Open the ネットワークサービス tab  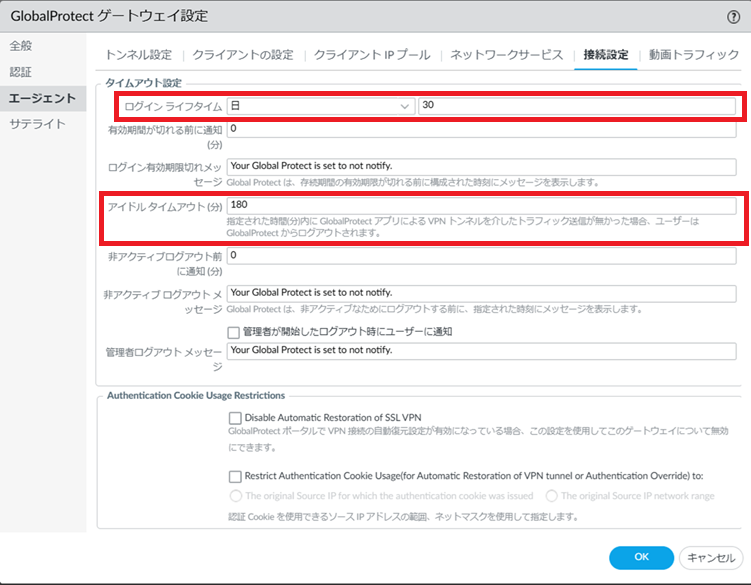(x=507, y=55)
